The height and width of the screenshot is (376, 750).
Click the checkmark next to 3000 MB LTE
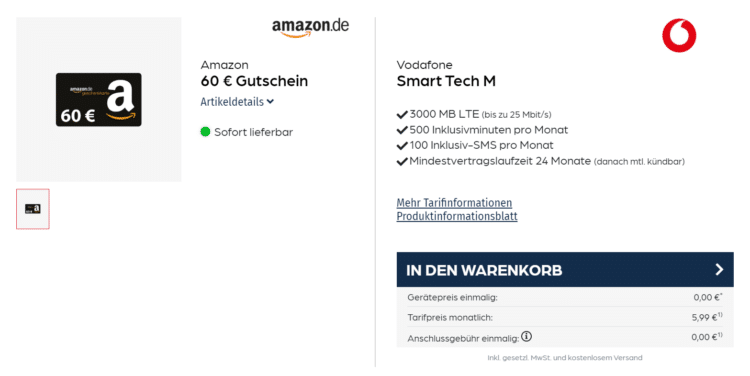(x=402, y=114)
